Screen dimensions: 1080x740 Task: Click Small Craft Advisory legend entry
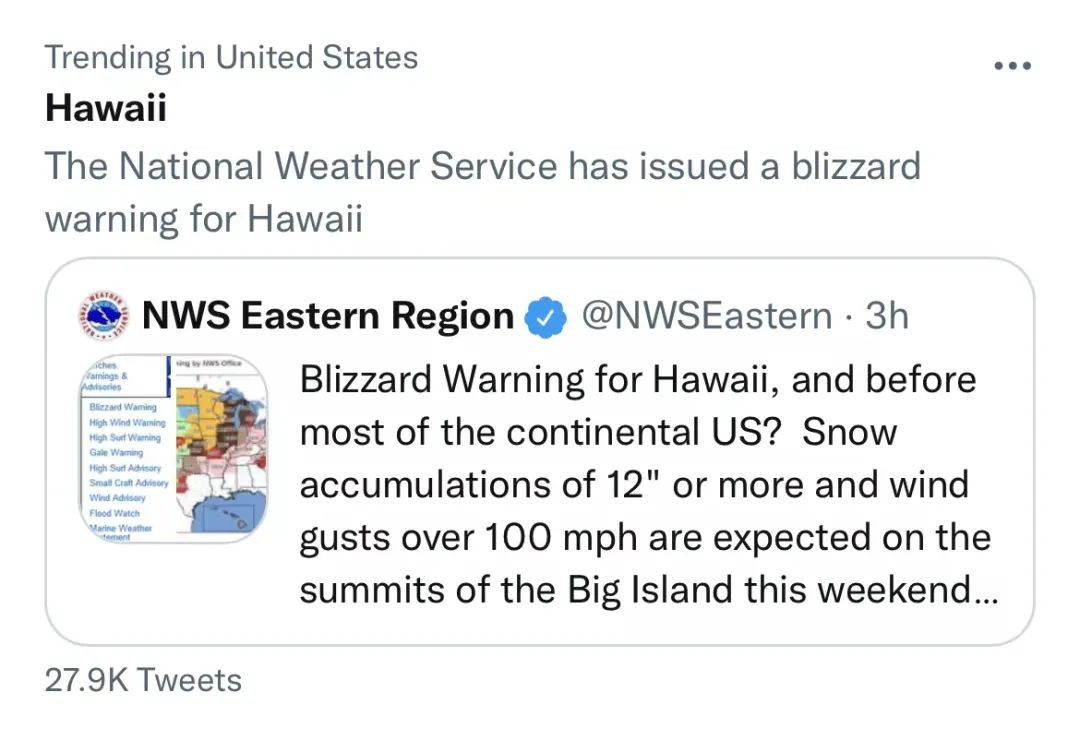coord(128,482)
